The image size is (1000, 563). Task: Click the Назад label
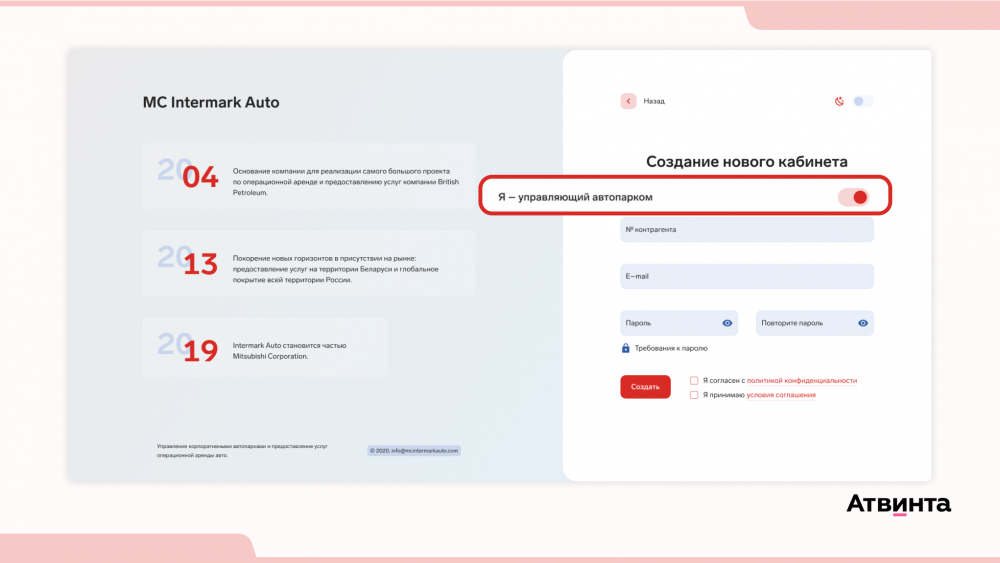tap(654, 101)
